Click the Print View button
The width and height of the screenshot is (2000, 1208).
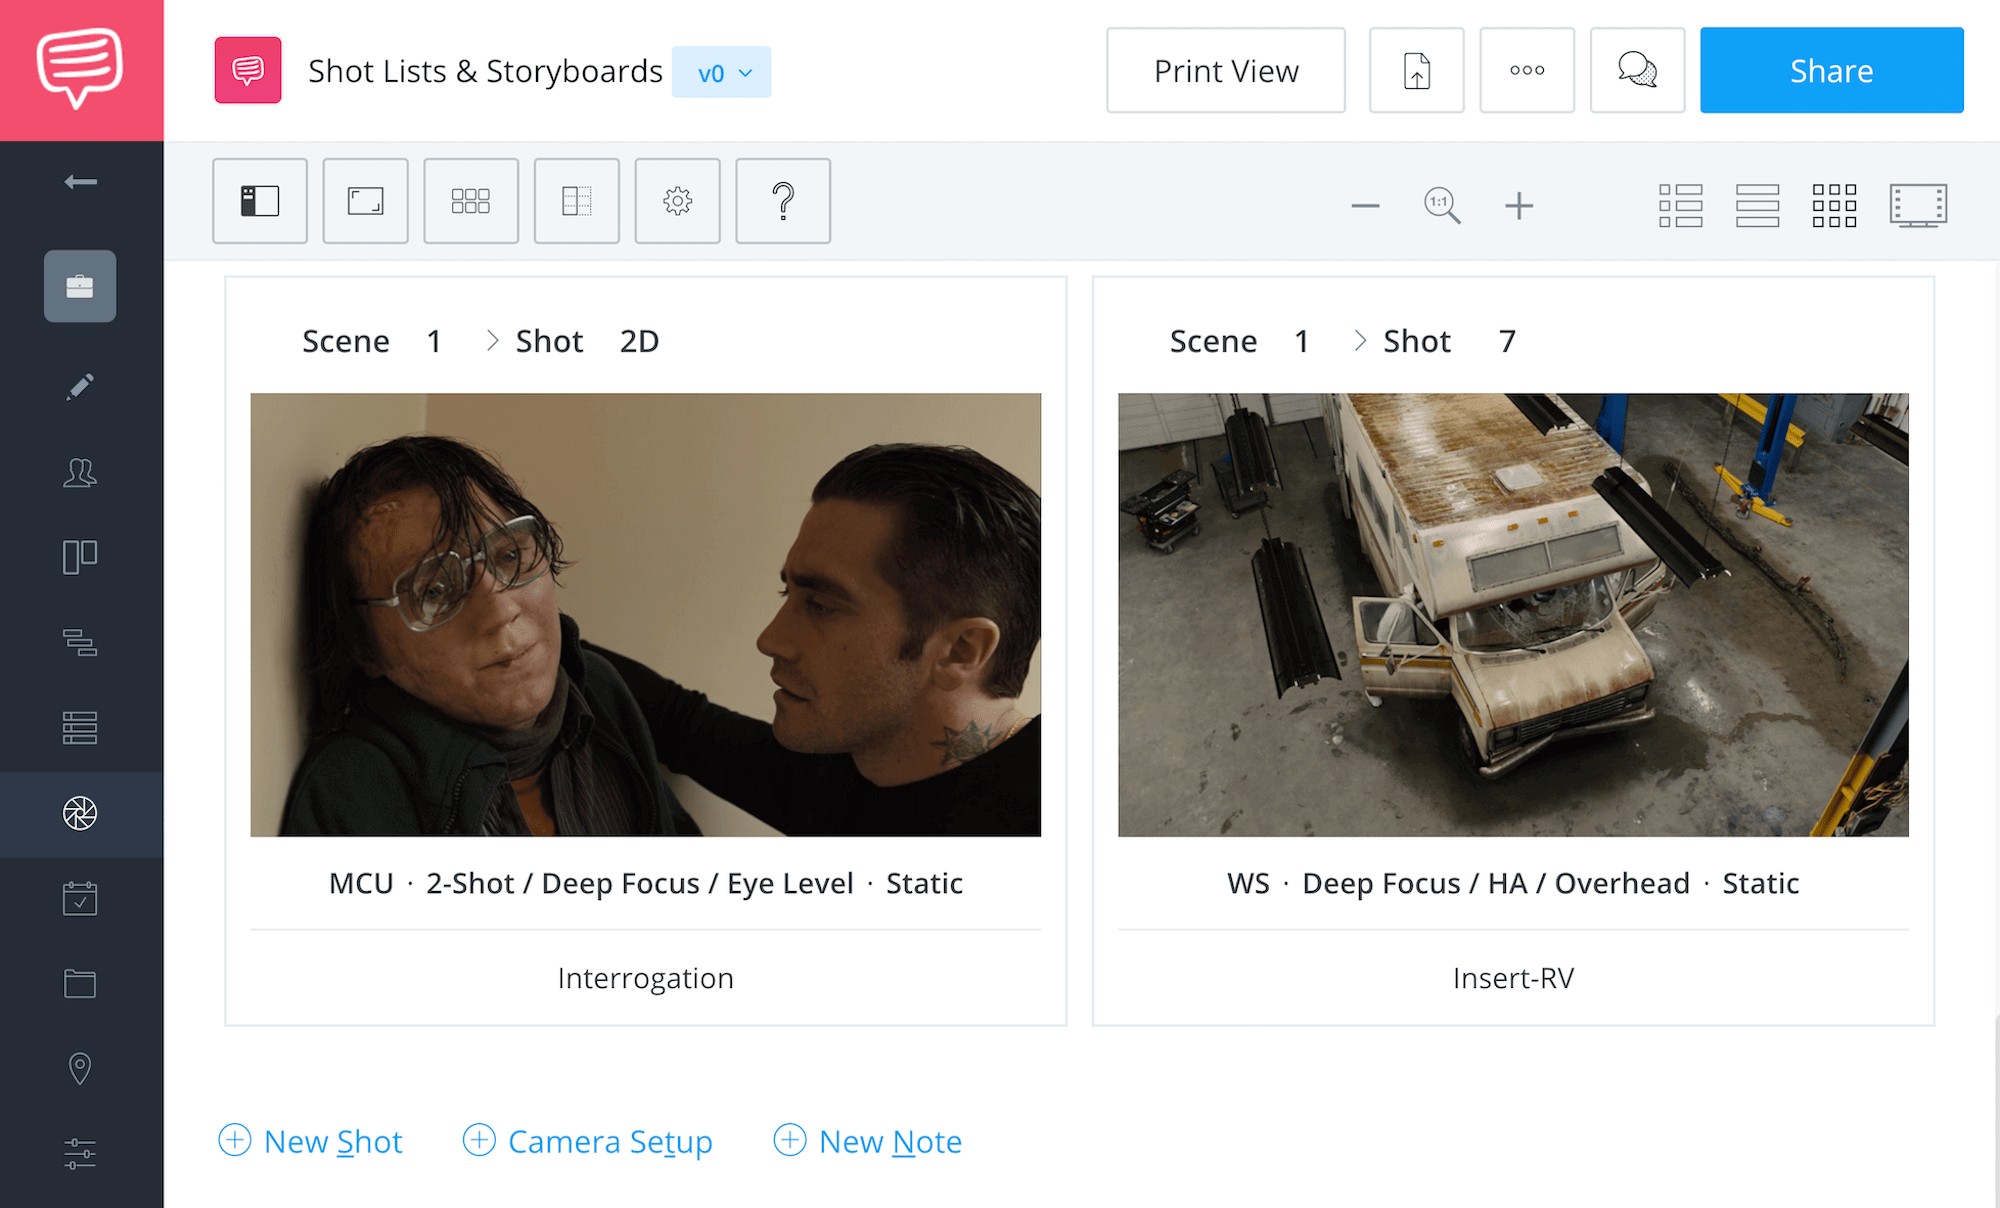1226,70
